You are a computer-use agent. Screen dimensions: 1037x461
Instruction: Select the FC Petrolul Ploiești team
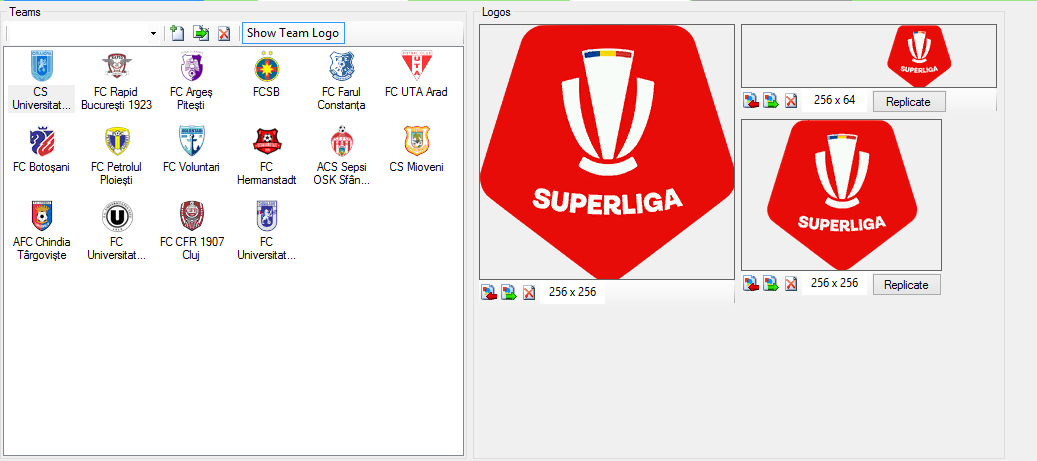click(116, 157)
